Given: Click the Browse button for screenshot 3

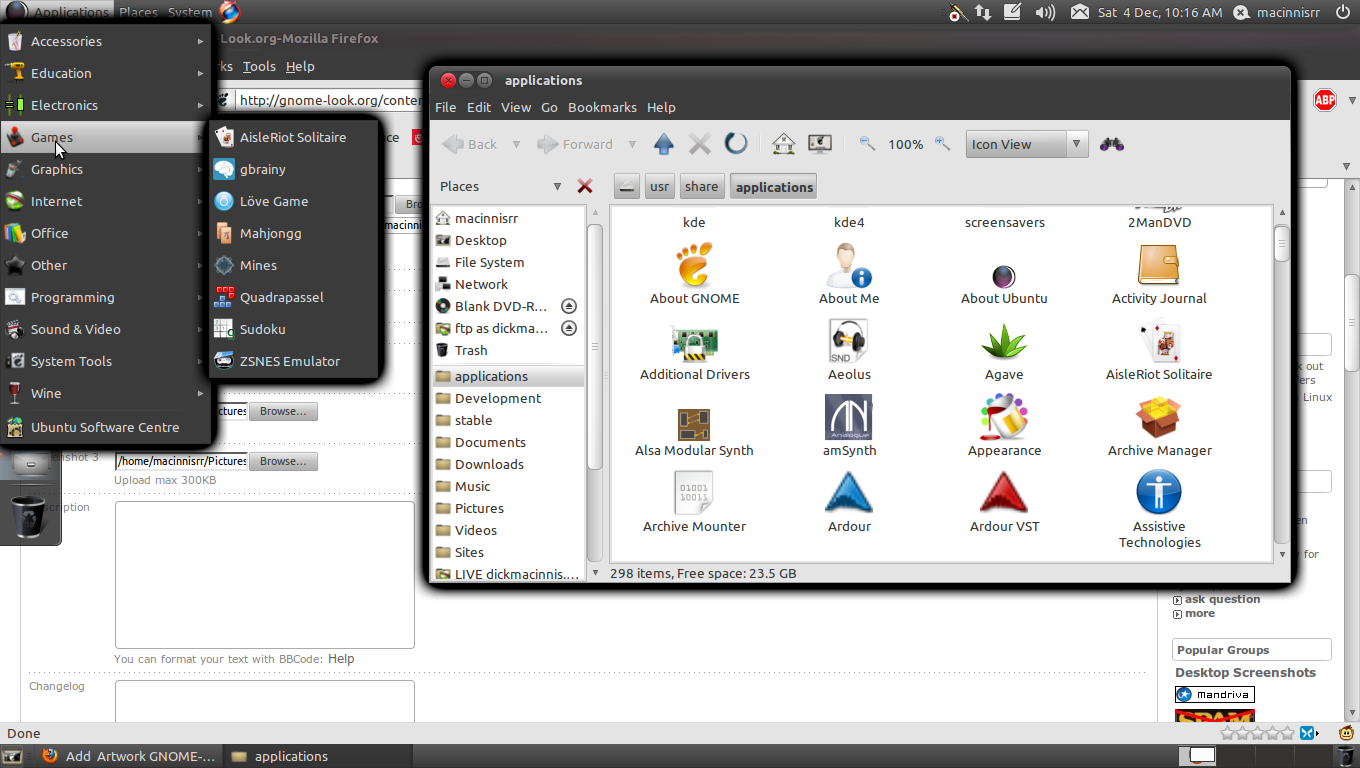Looking at the screenshot, I should coord(284,461).
